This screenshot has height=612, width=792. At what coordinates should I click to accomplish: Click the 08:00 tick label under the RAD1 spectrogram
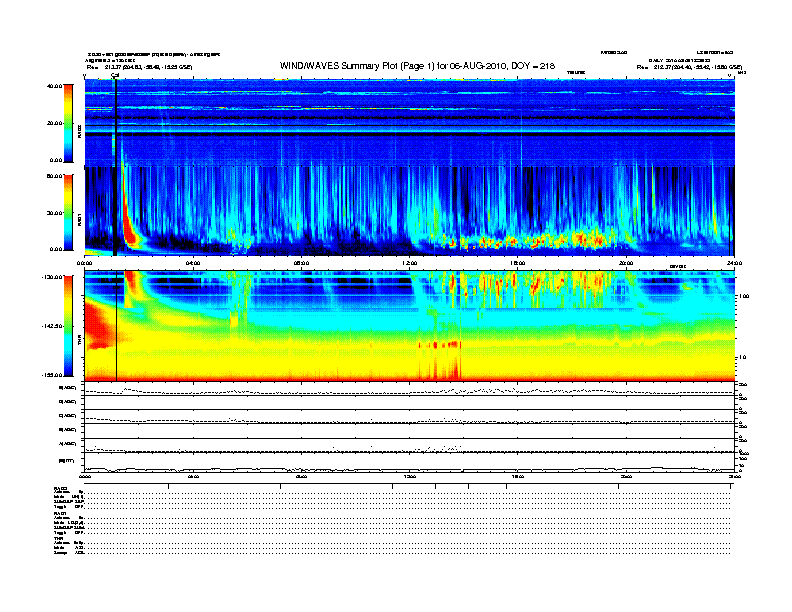tap(301, 263)
